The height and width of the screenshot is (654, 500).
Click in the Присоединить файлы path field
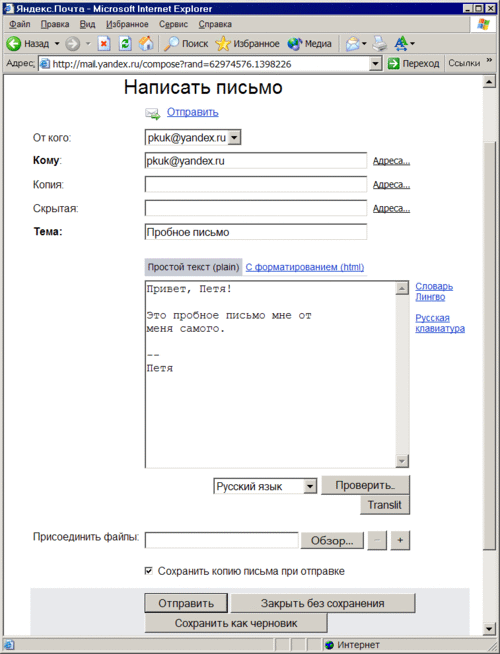tap(221, 540)
